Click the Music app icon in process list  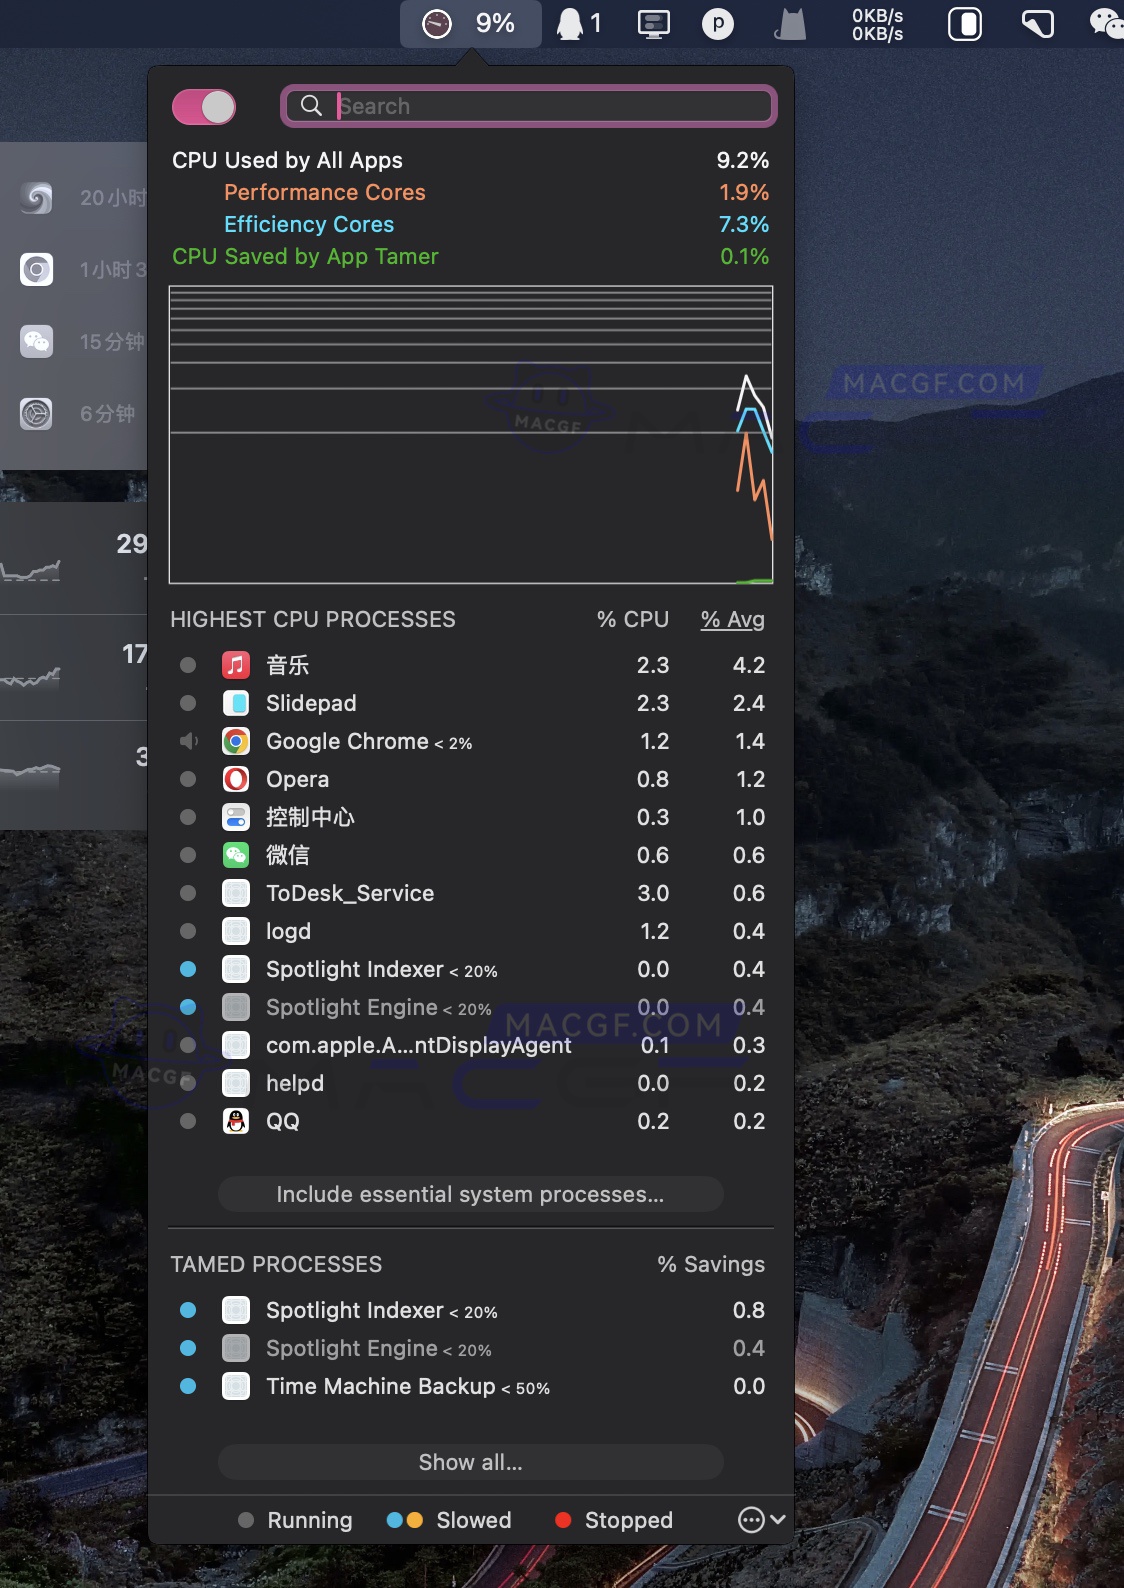click(x=236, y=665)
